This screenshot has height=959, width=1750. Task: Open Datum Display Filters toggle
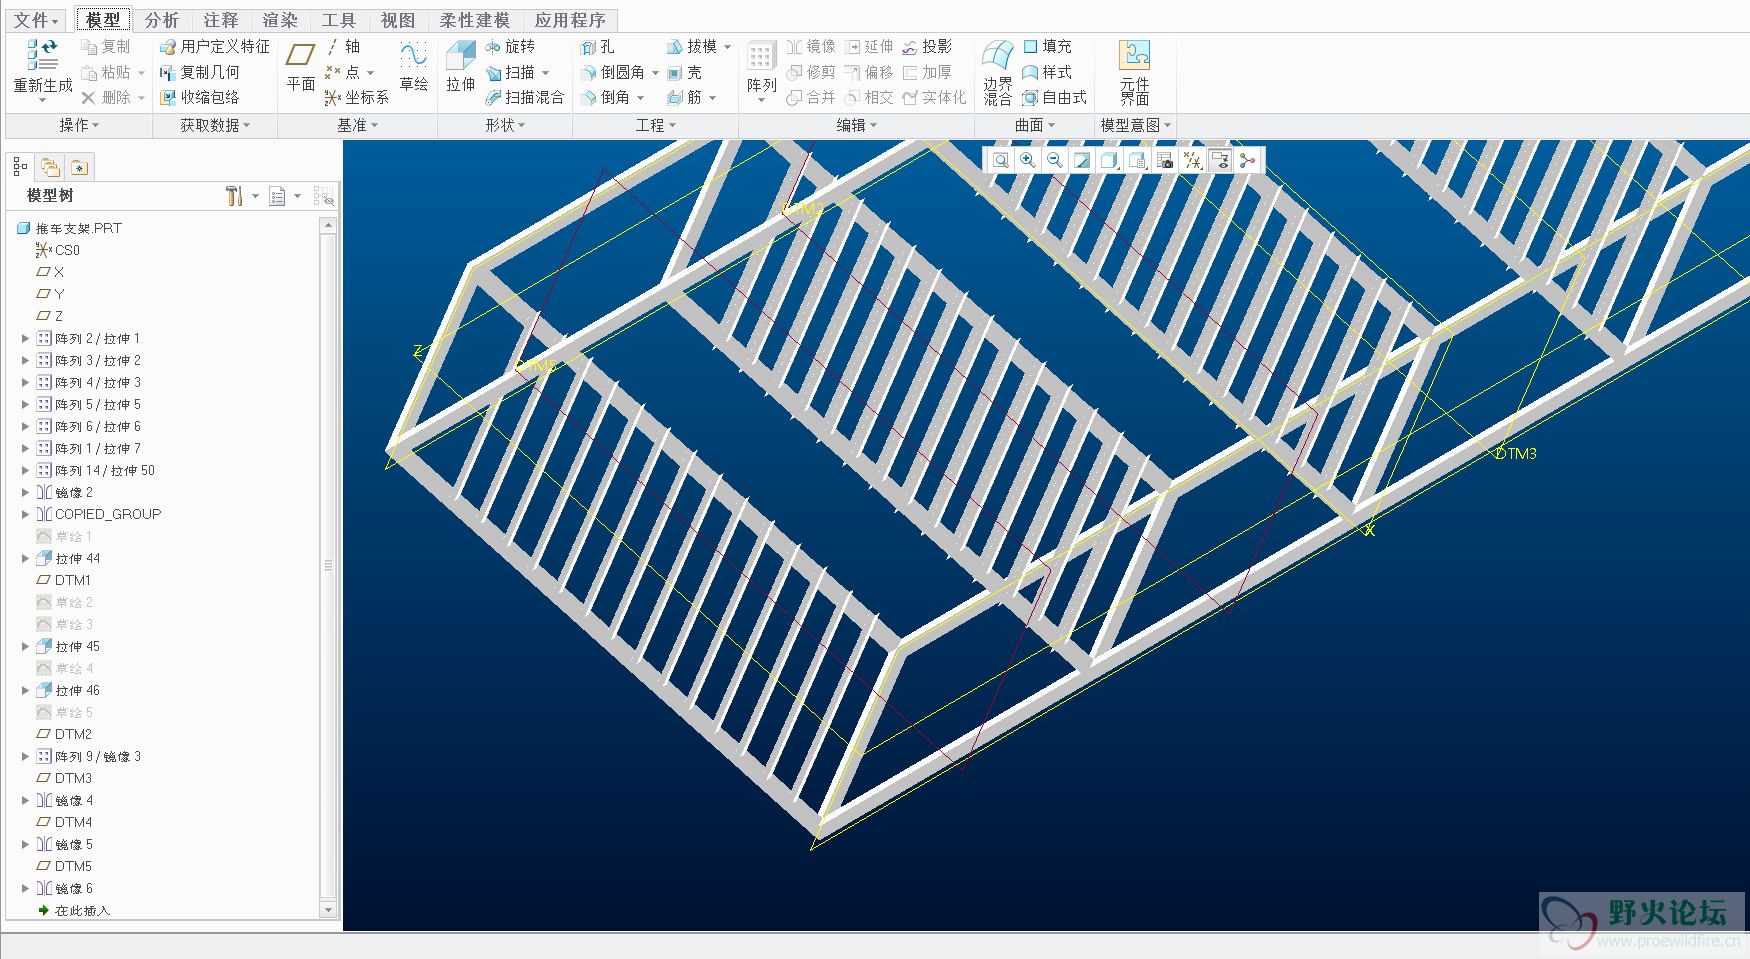coord(1192,160)
